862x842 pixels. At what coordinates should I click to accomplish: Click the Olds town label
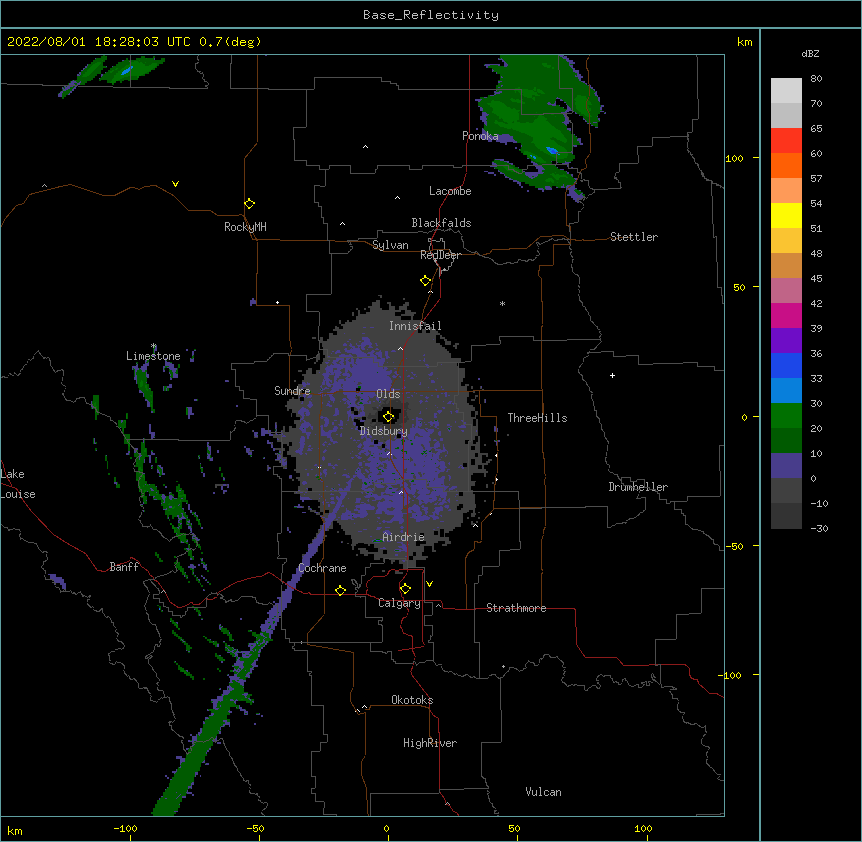[388, 394]
